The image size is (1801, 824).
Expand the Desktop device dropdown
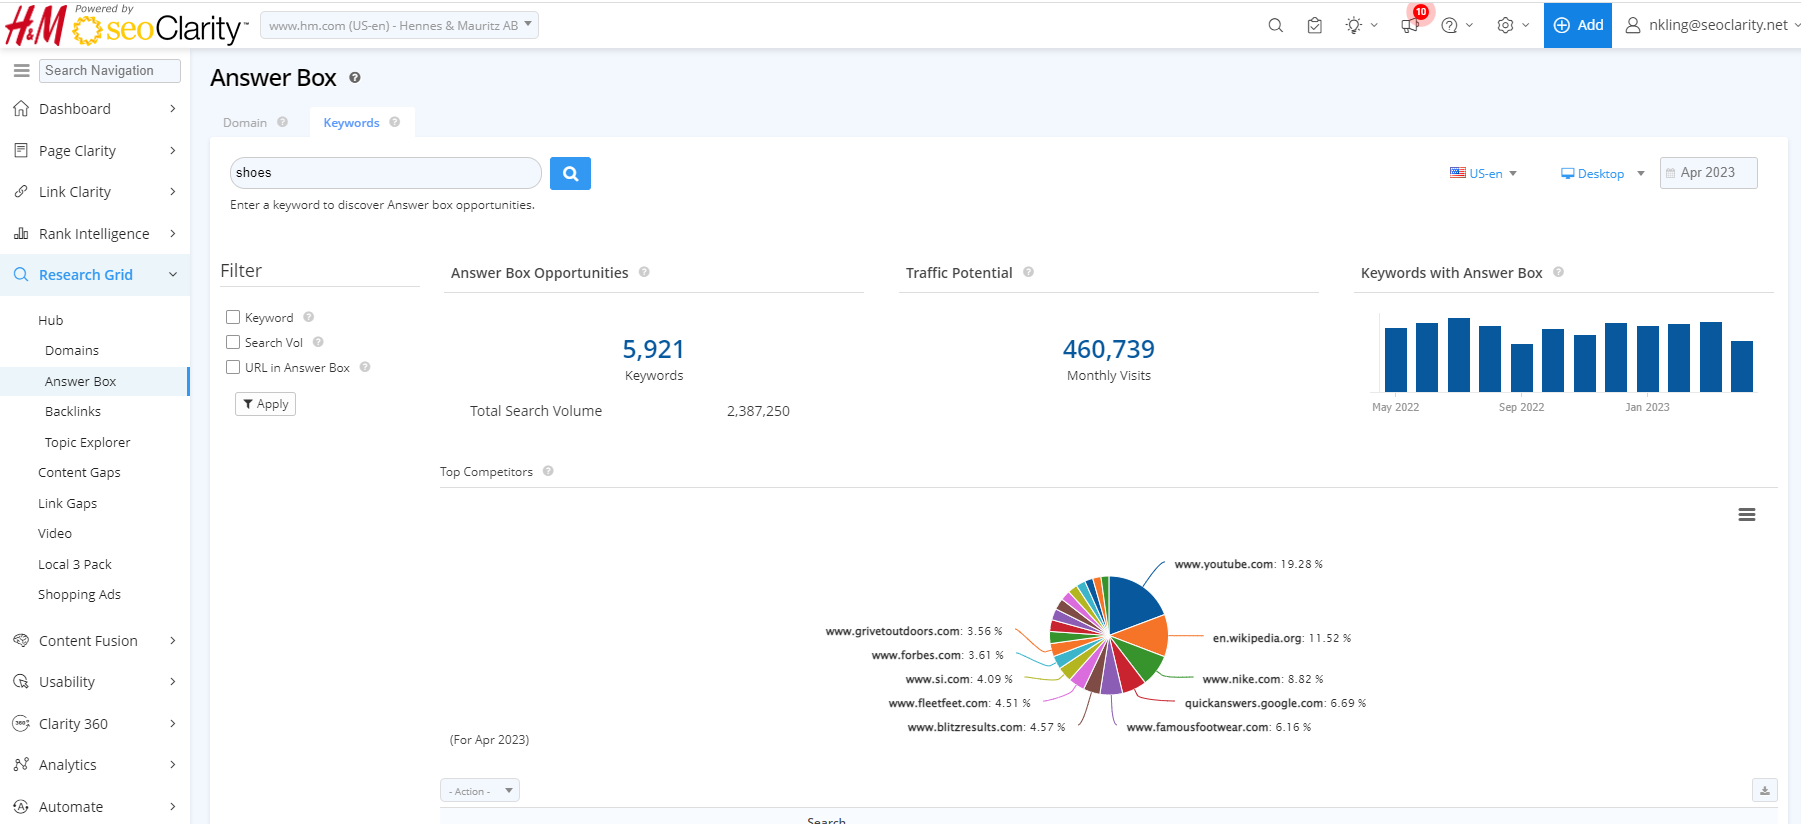click(x=1602, y=174)
